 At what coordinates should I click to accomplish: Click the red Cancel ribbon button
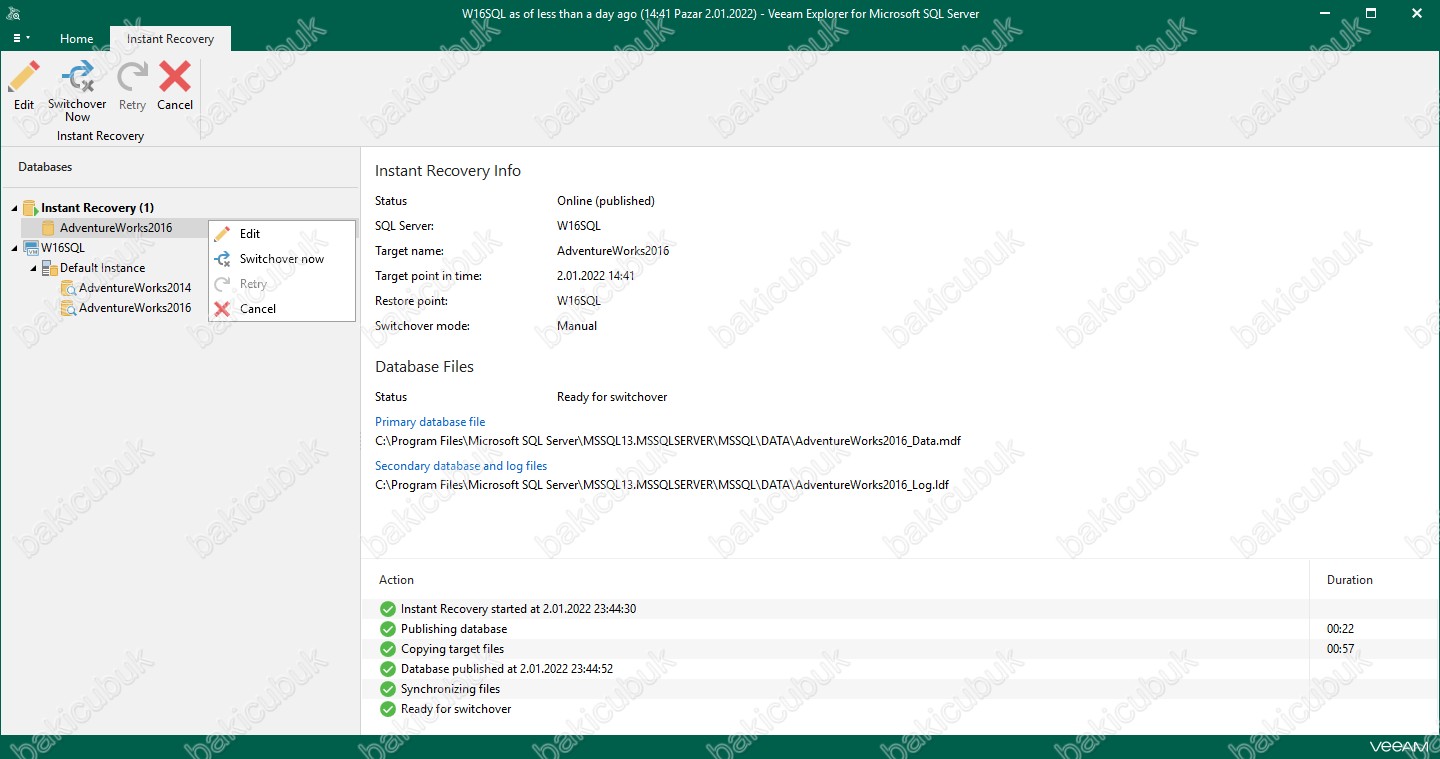pos(175,86)
